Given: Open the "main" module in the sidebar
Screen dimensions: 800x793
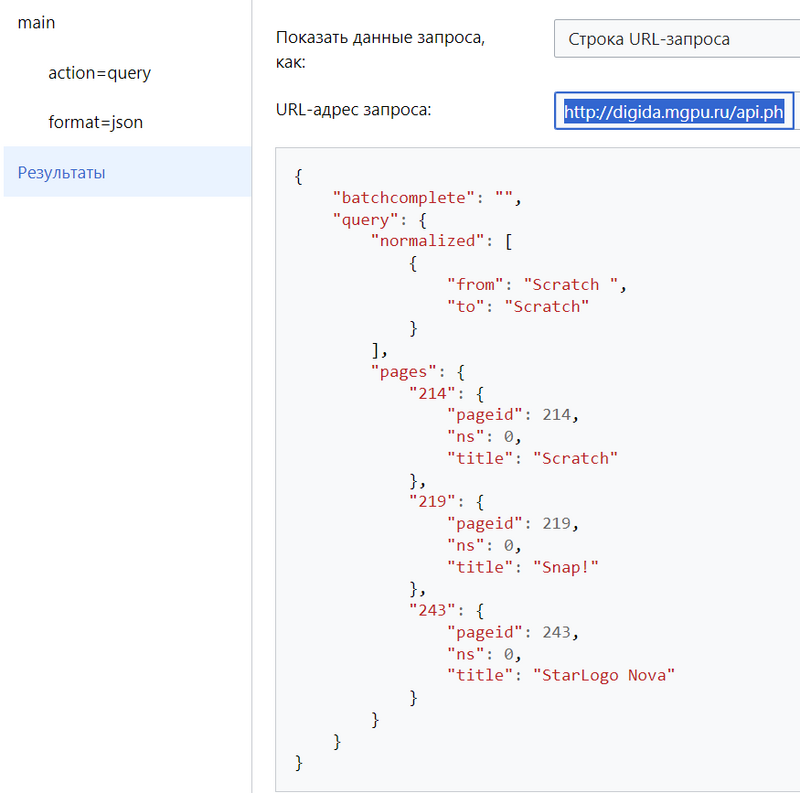Looking at the screenshot, I should [x=36, y=22].
